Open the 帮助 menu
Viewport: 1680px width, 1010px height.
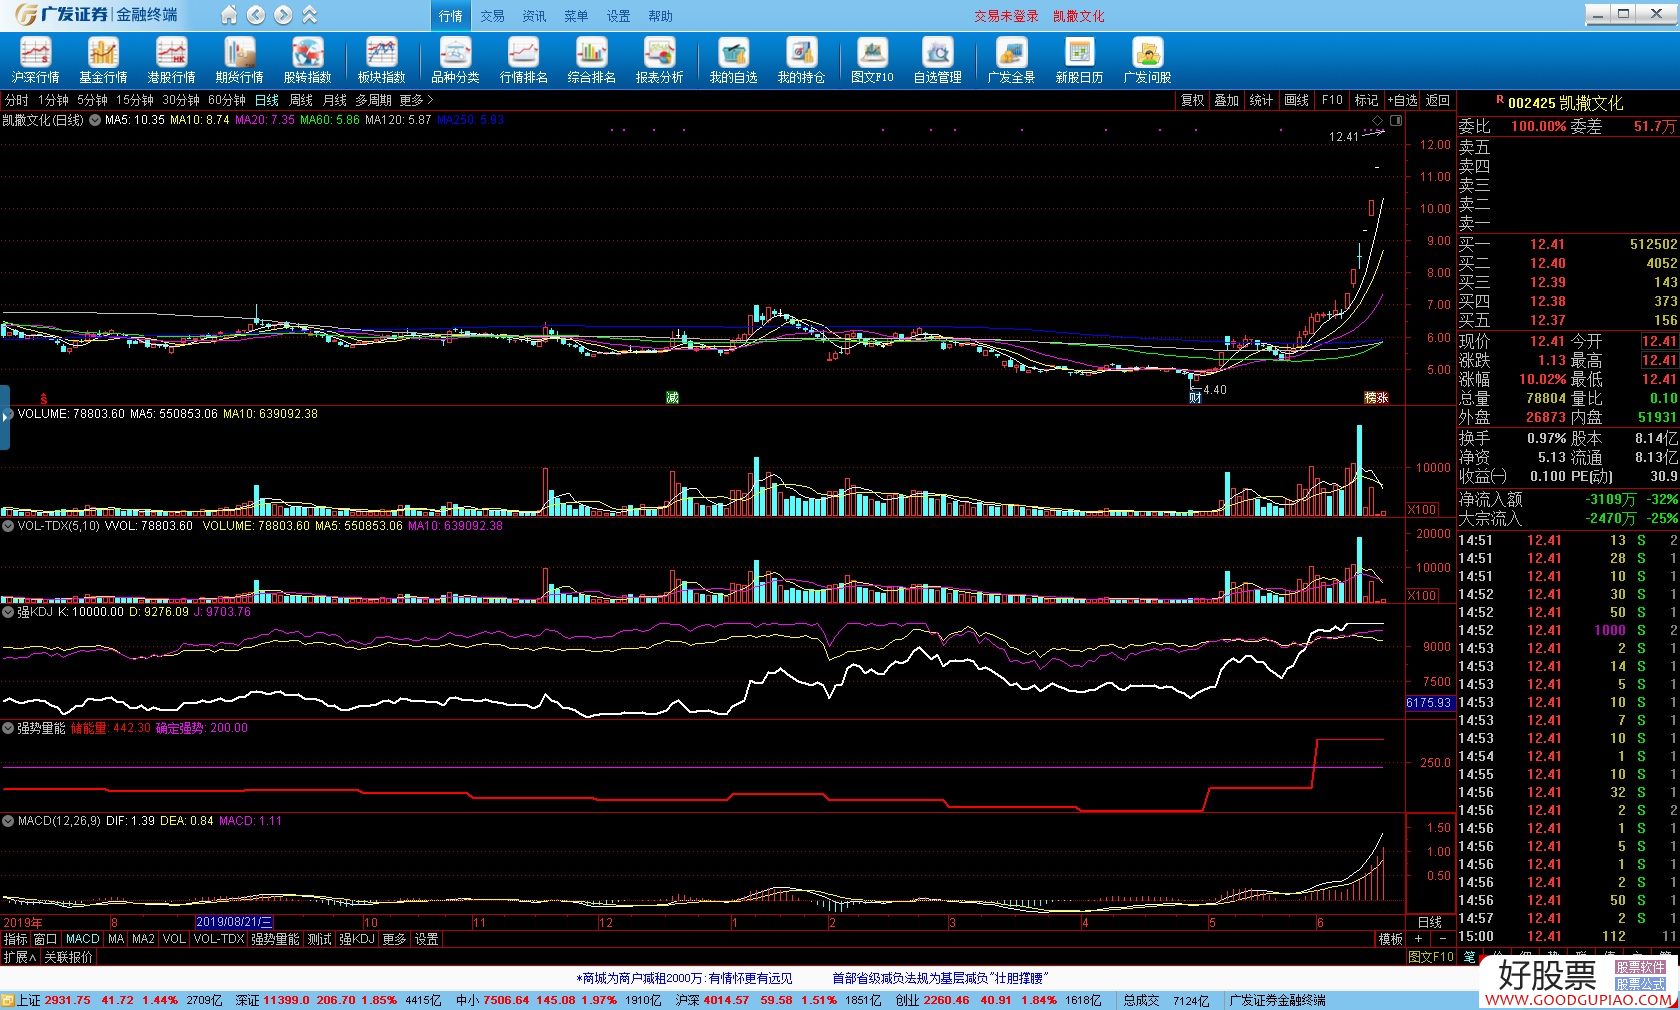pyautogui.click(x=660, y=16)
